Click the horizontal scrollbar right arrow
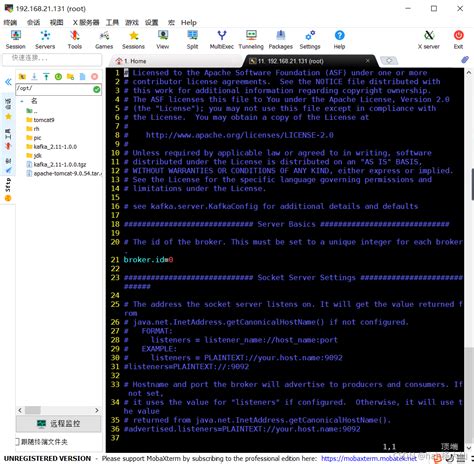Screen dimensions: 474x464 (97, 410)
